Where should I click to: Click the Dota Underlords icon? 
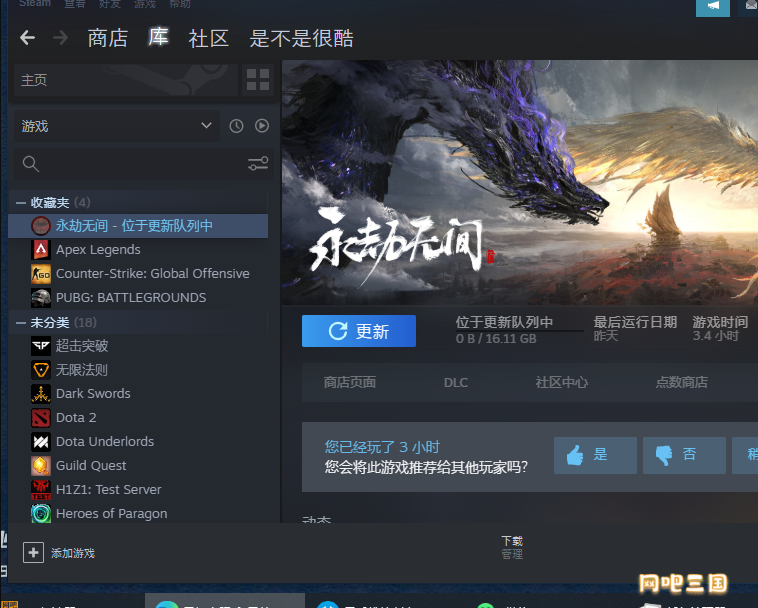click(x=41, y=442)
